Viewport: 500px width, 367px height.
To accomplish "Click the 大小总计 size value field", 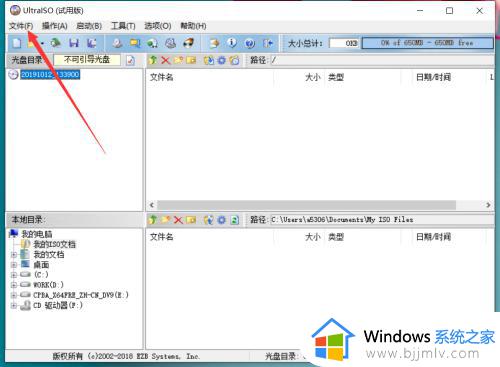I will point(344,43).
